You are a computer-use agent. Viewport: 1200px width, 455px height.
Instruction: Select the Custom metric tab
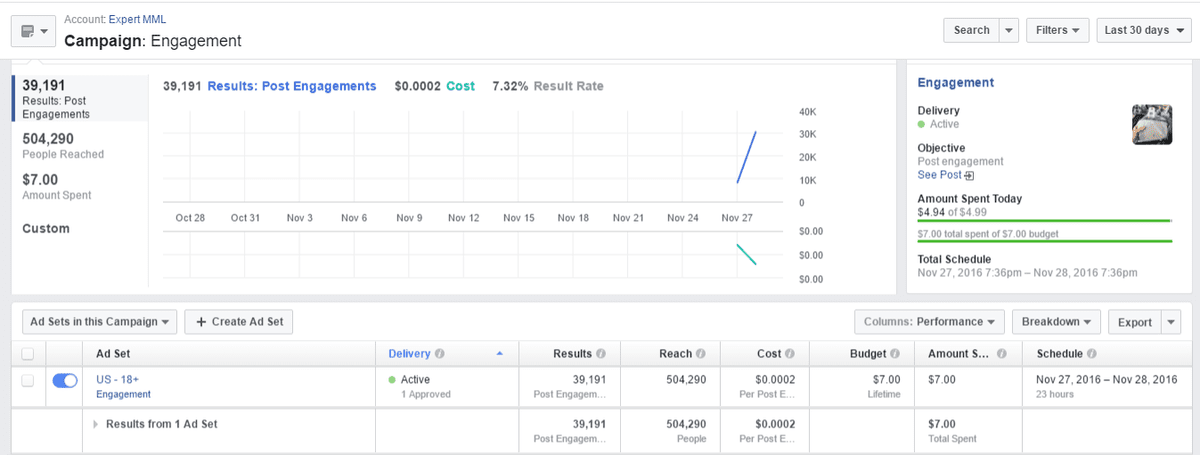(x=46, y=229)
